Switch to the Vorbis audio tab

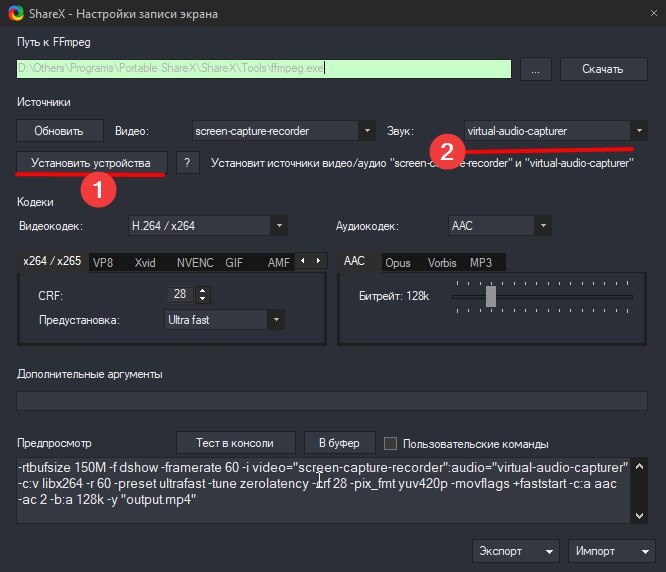tap(442, 262)
